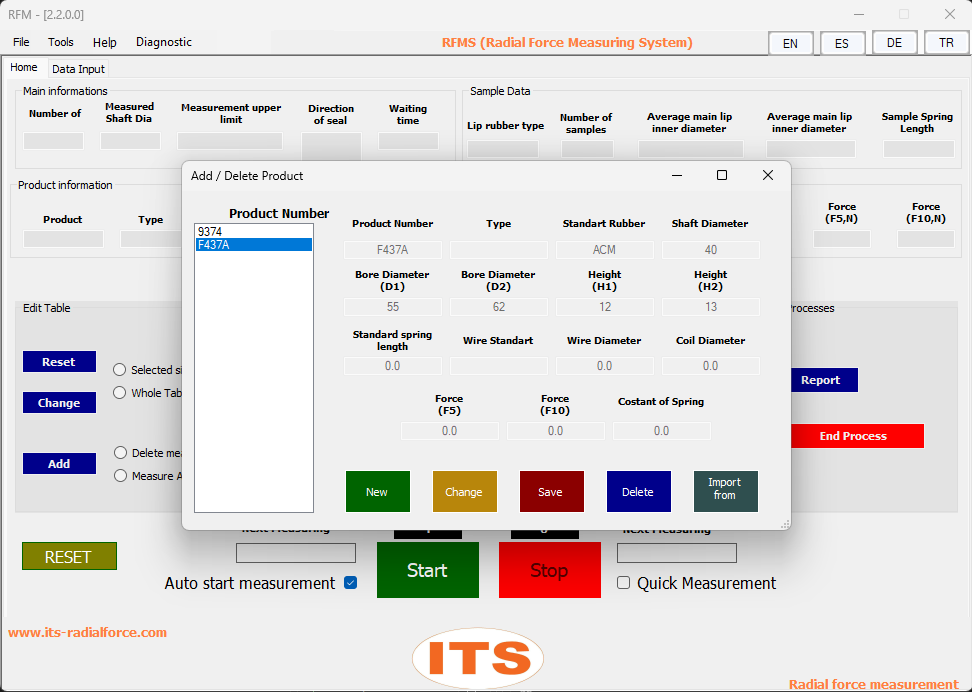Uncheck Auto start measurement
This screenshot has width=972, height=692.
350,583
